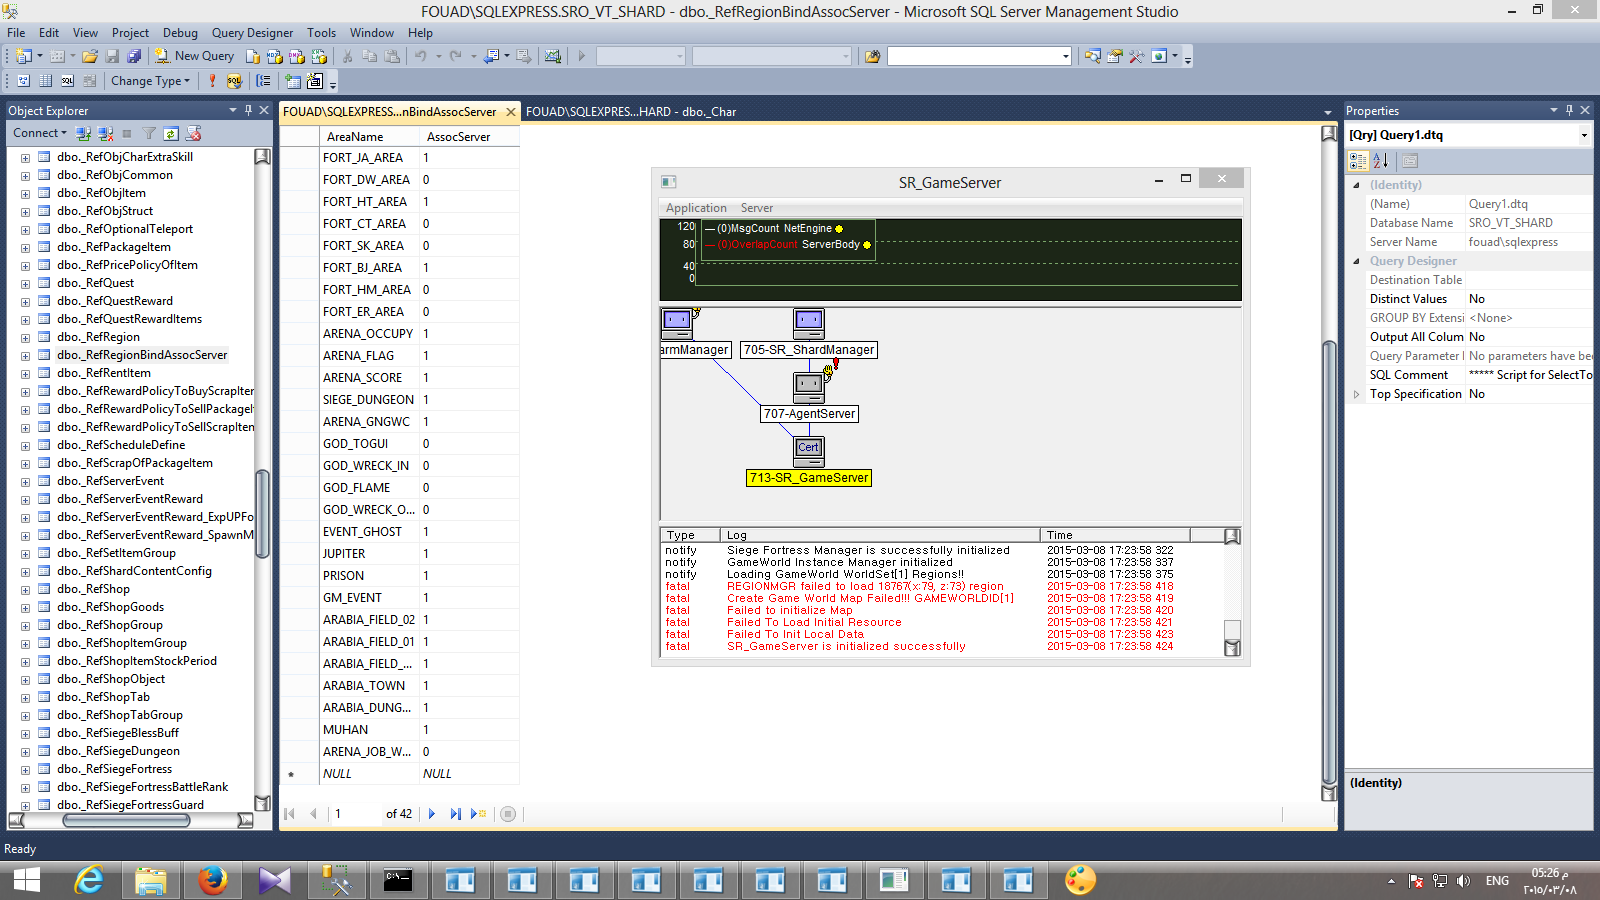Click the Object Explorer vertical scrollbar thumb
Image resolution: width=1600 pixels, height=900 pixels.
click(x=262, y=515)
